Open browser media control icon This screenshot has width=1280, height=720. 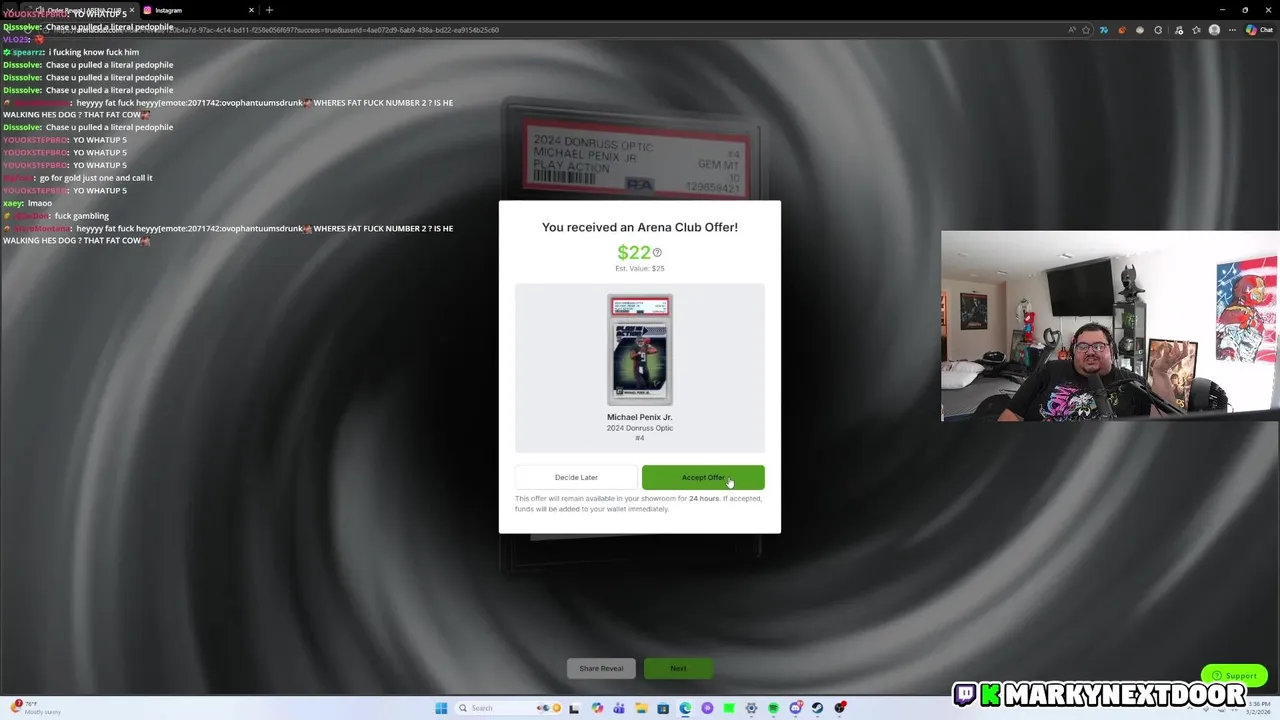pyautogui.click(x=1179, y=30)
